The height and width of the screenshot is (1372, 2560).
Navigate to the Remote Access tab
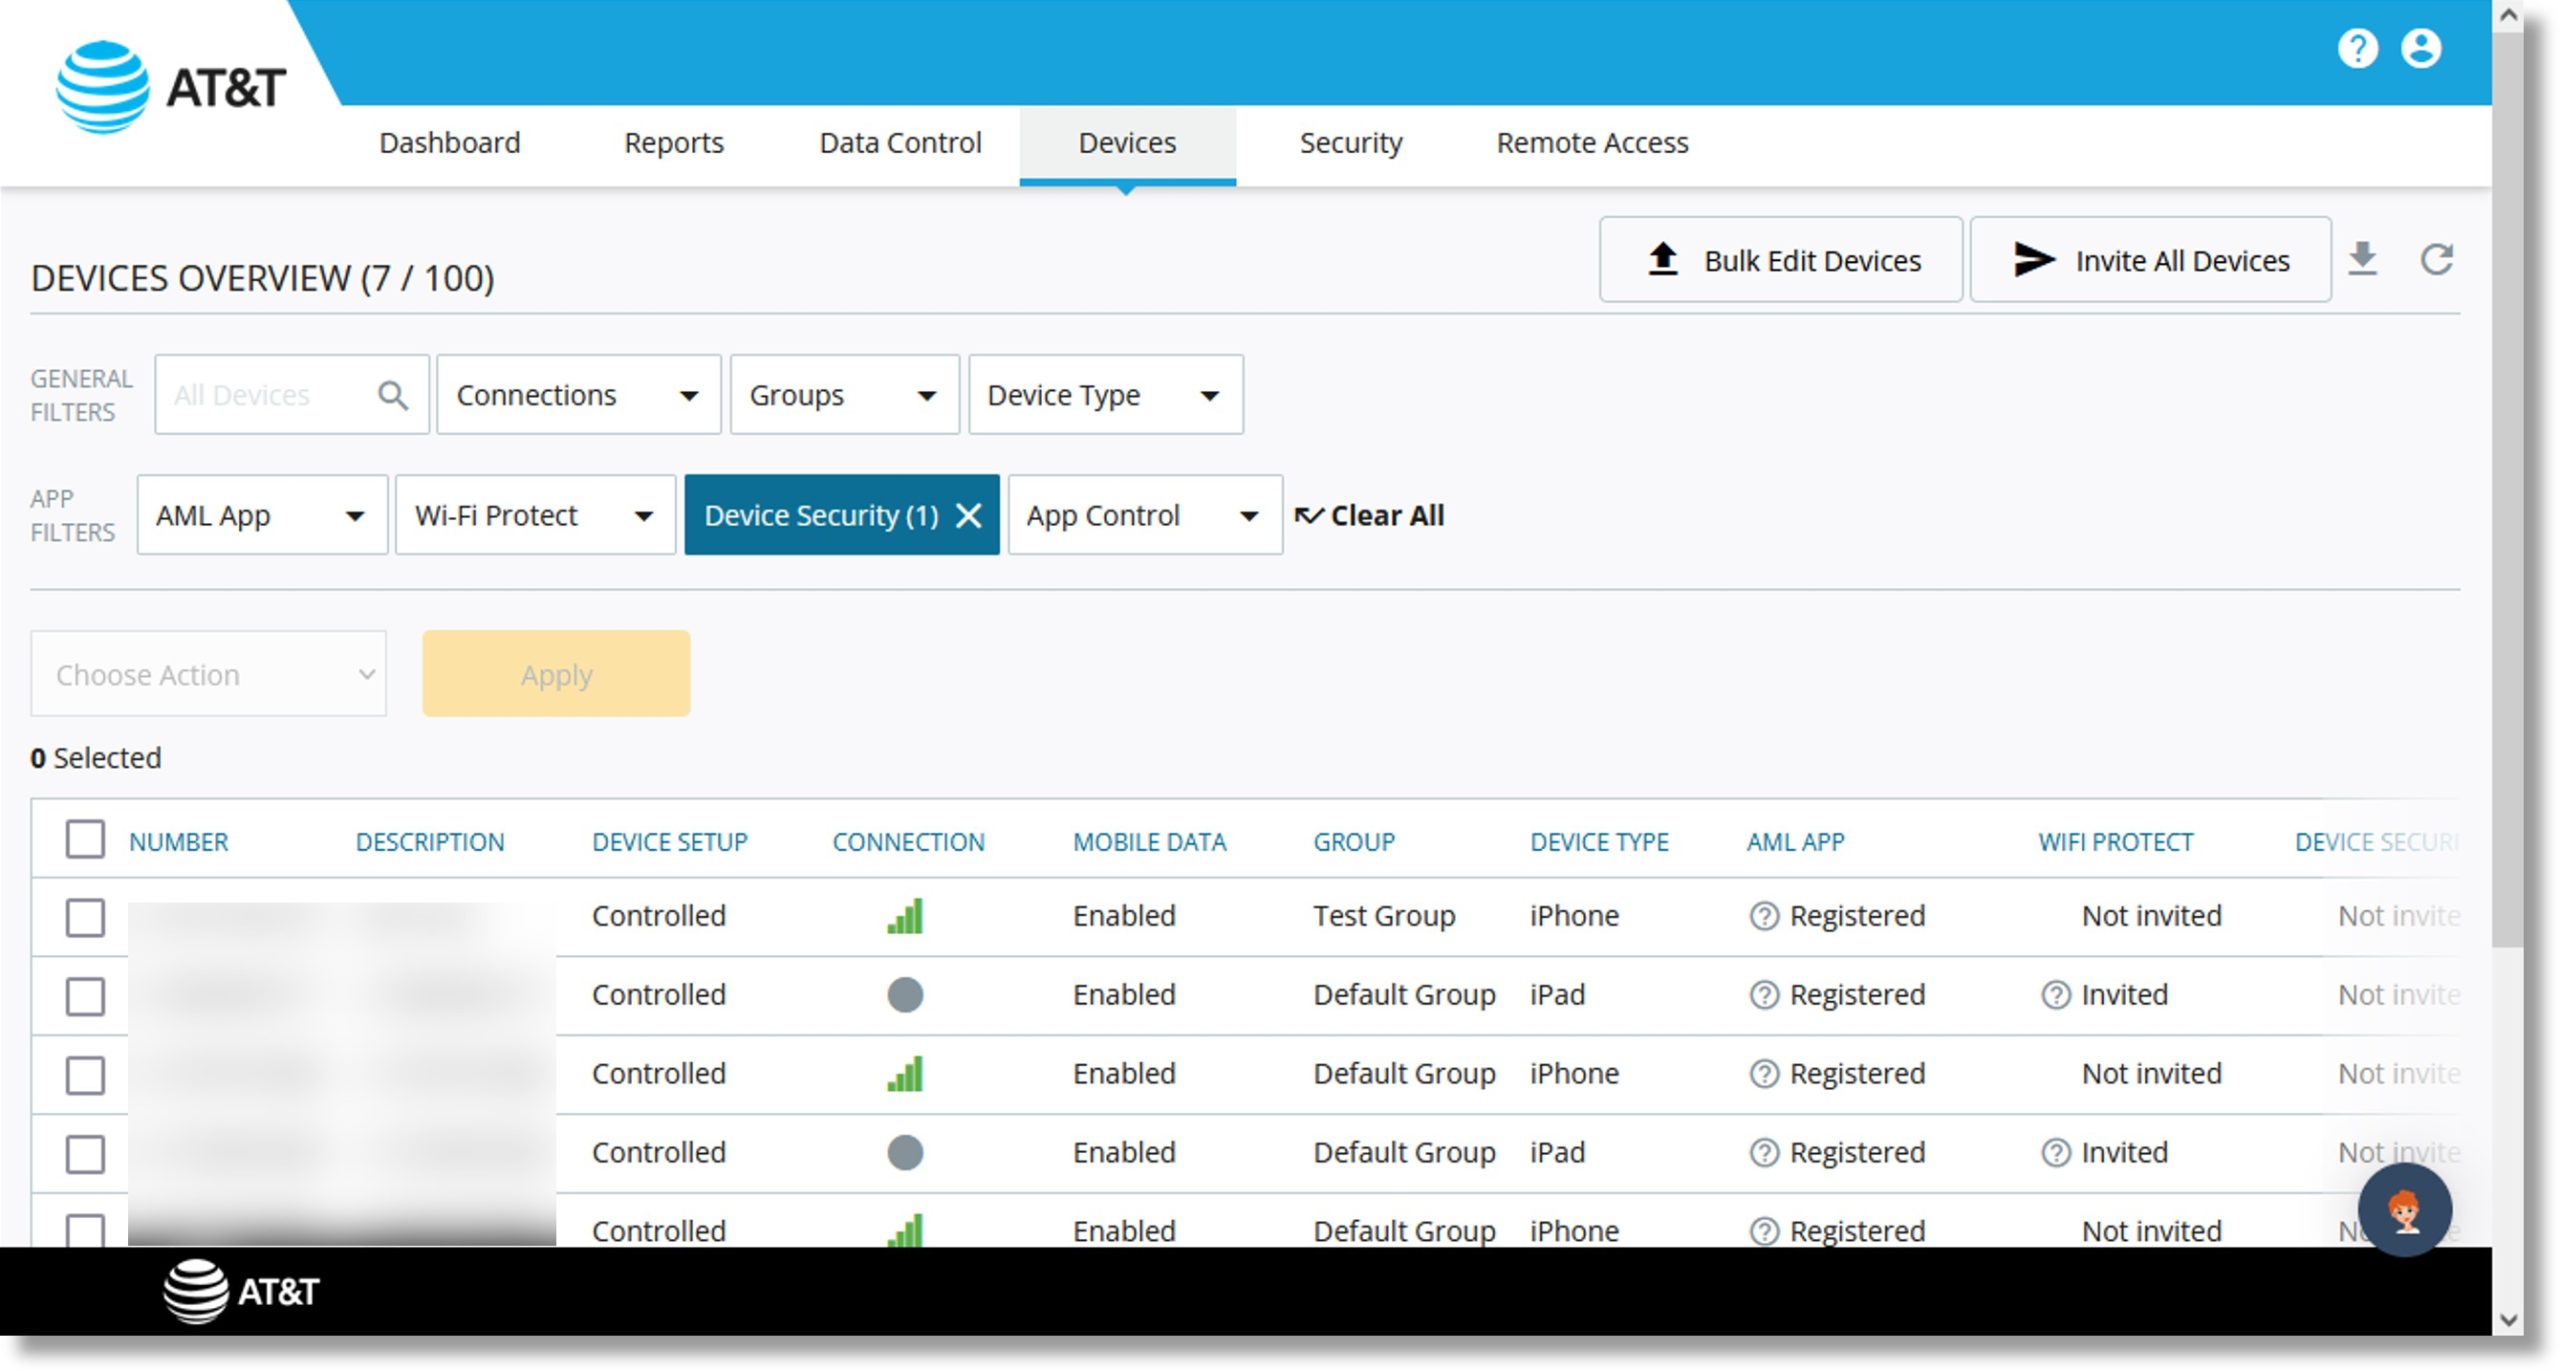(x=1592, y=143)
